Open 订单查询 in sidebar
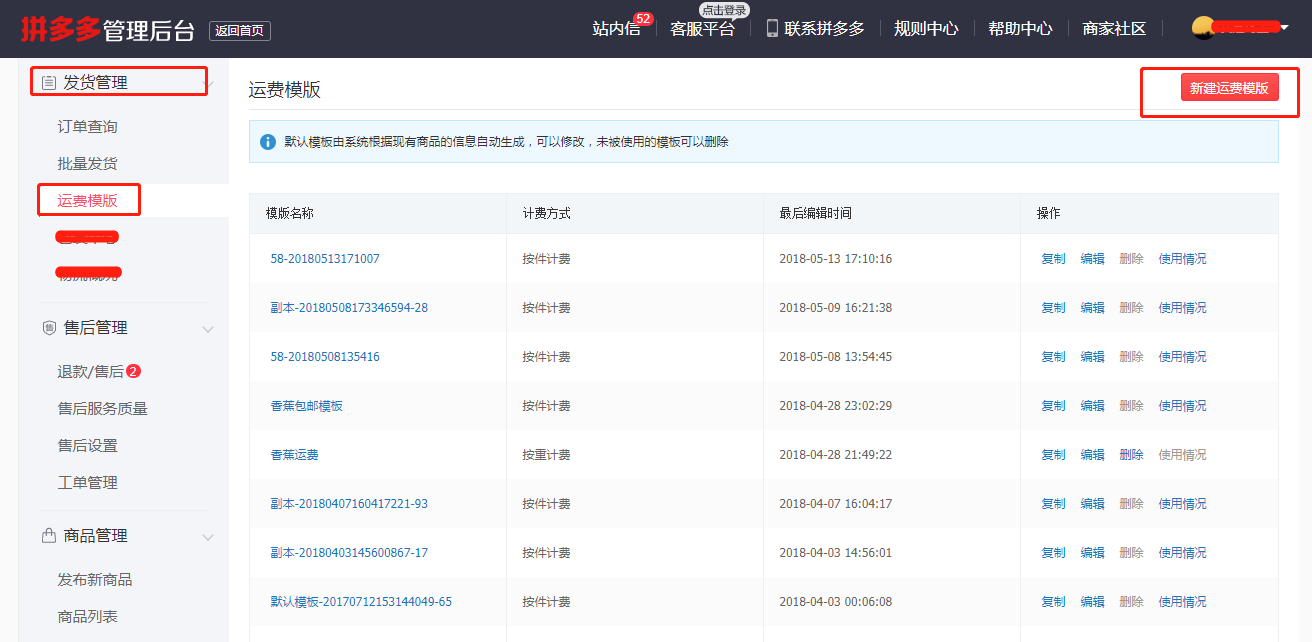Image resolution: width=1312 pixels, height=642 pixels. 88,127
